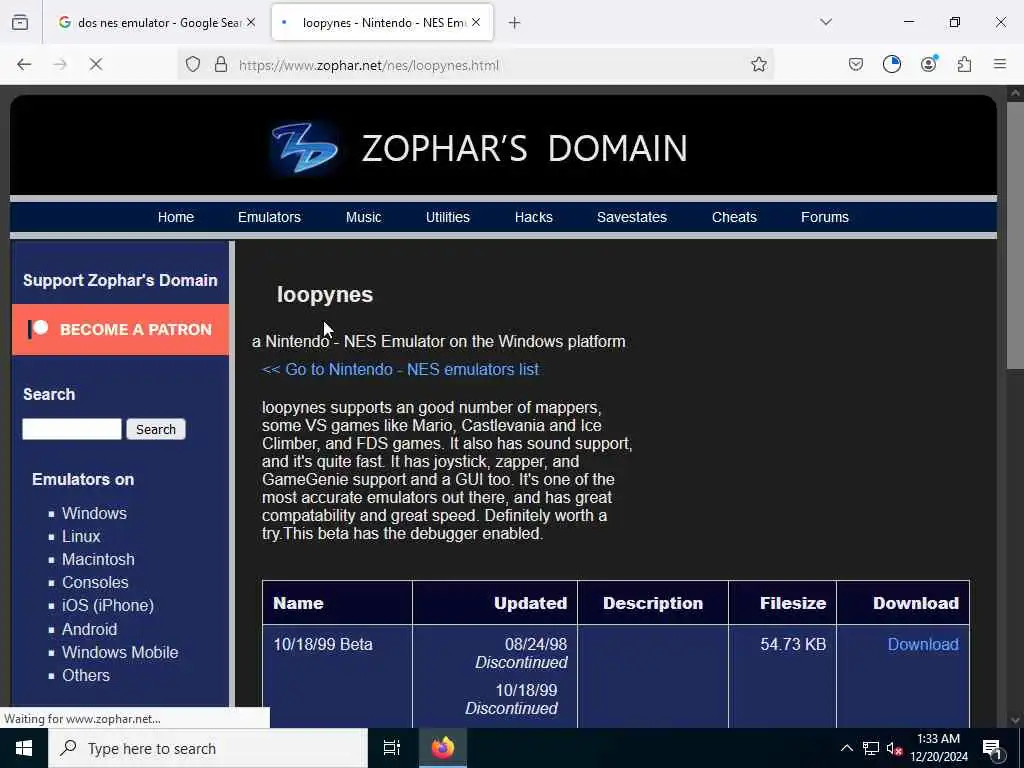1024x768 pixels.
Task: Open the Forums menu item
Action: [x=825, y=217]
